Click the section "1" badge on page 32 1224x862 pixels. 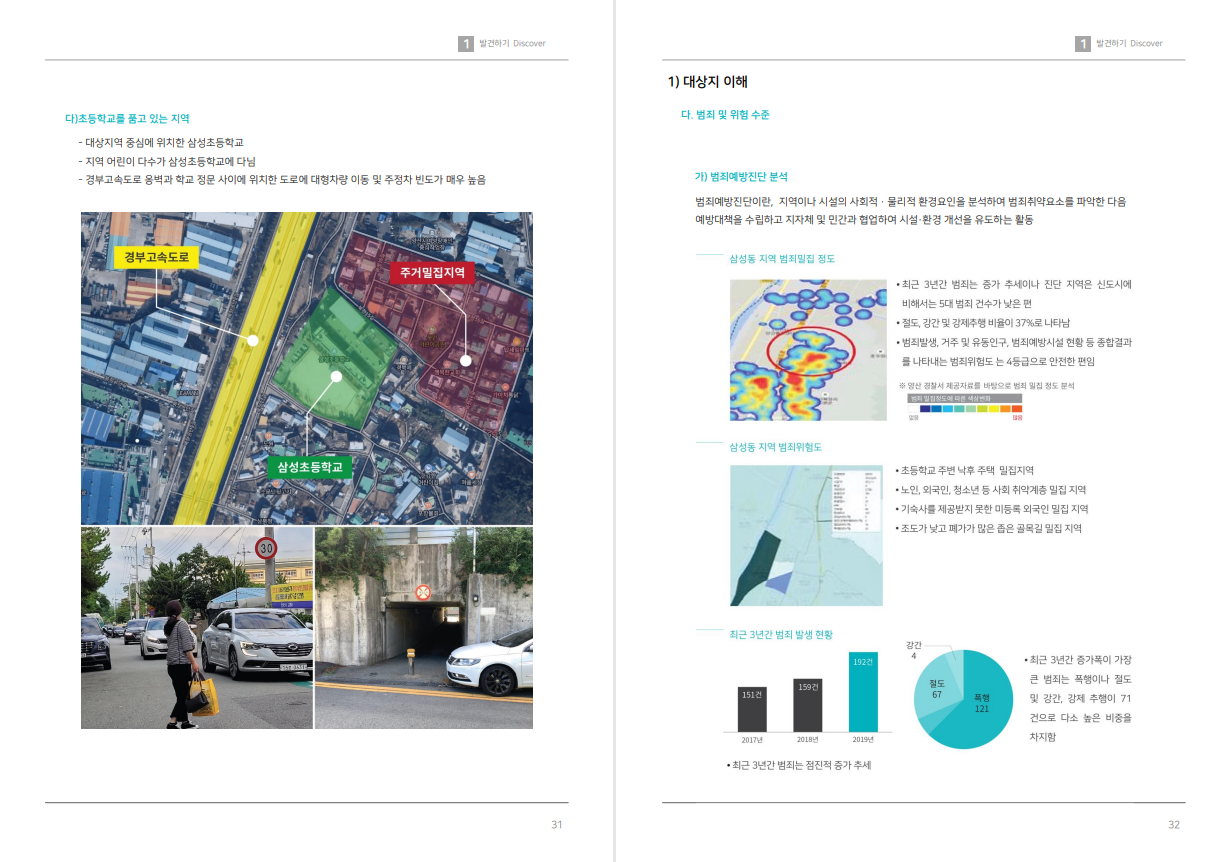[x=1082, y=44]
